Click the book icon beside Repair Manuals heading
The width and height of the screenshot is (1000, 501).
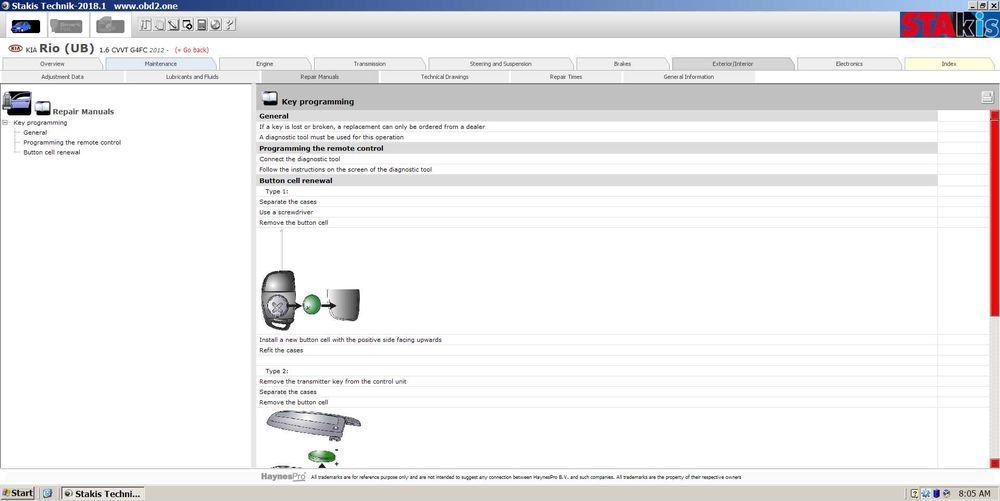[43, 108]
